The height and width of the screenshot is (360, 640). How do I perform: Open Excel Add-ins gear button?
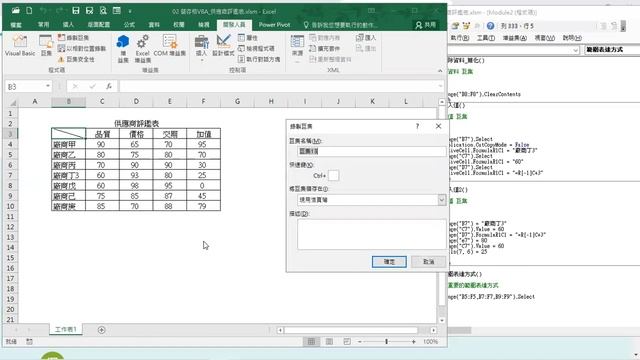pos(142,49)
